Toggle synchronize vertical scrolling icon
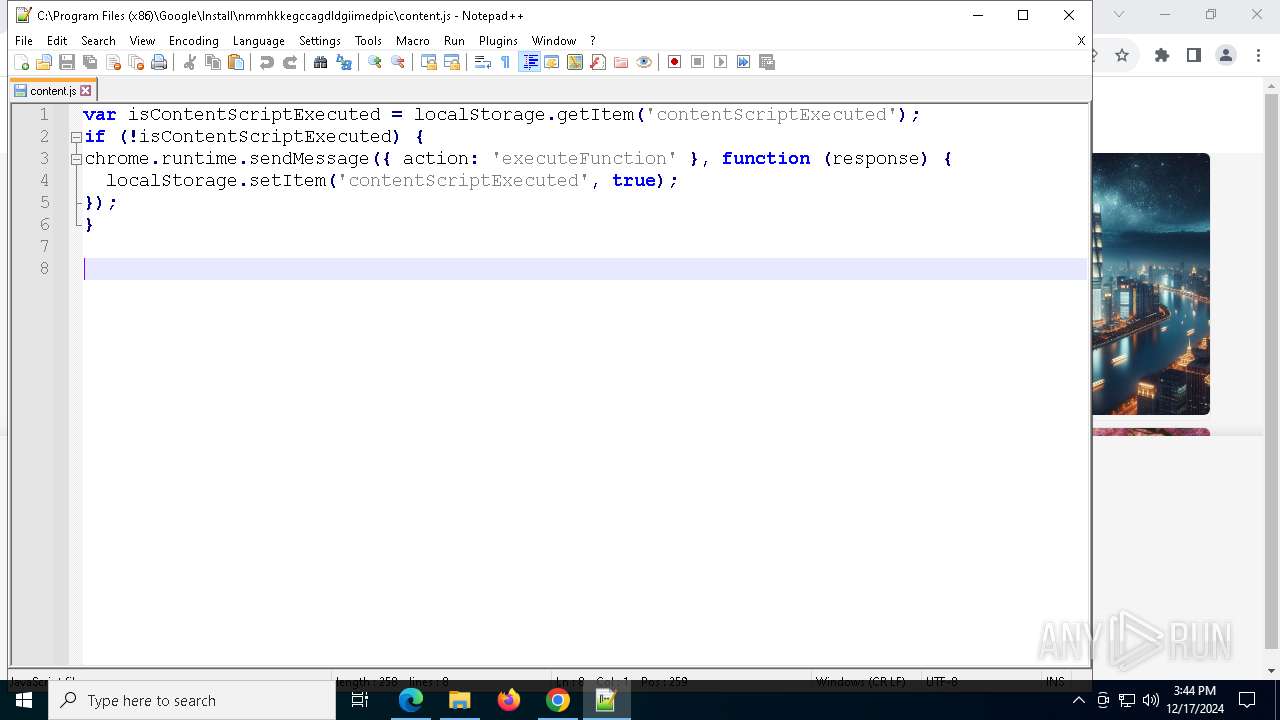Image resolution: width=1280 pixels, height=720 pixels. tap(429, 62)
